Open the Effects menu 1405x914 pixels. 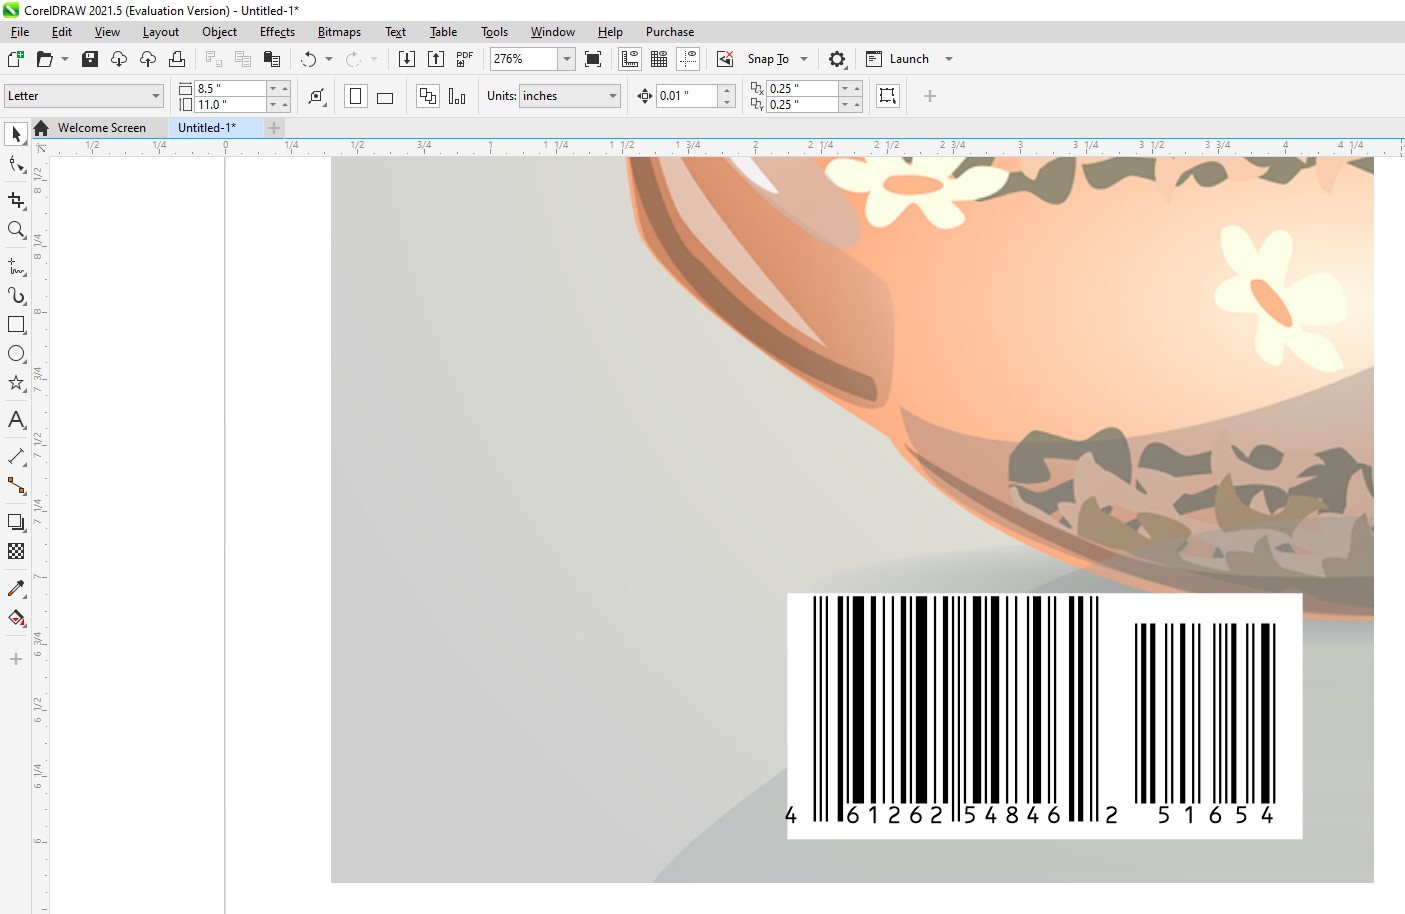277,32
